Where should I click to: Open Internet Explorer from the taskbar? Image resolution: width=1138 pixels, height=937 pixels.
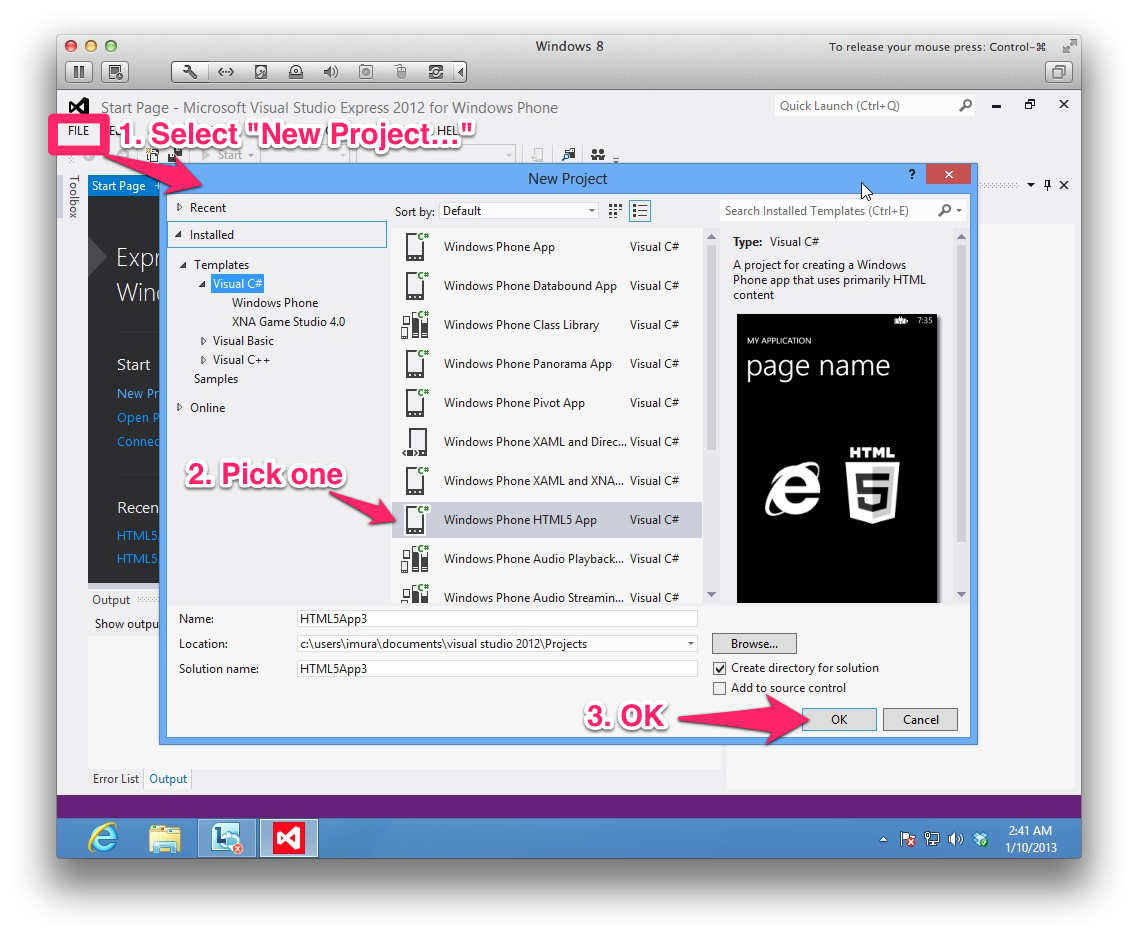pyautogui.click(x=103, y=837)
